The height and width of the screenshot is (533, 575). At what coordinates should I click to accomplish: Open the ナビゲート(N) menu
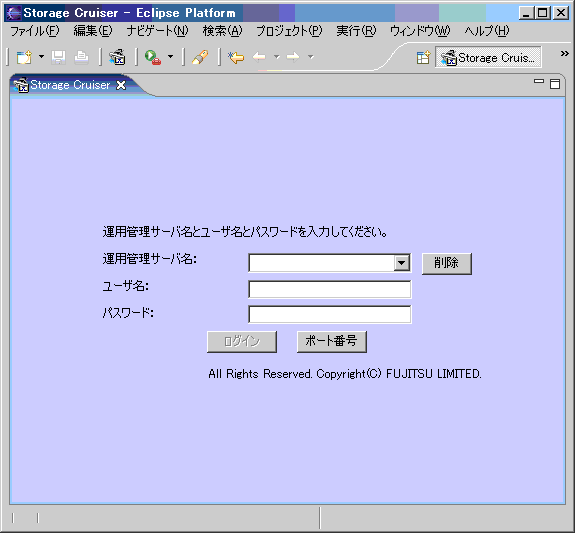pyautogui.click(x=157, y=31)
